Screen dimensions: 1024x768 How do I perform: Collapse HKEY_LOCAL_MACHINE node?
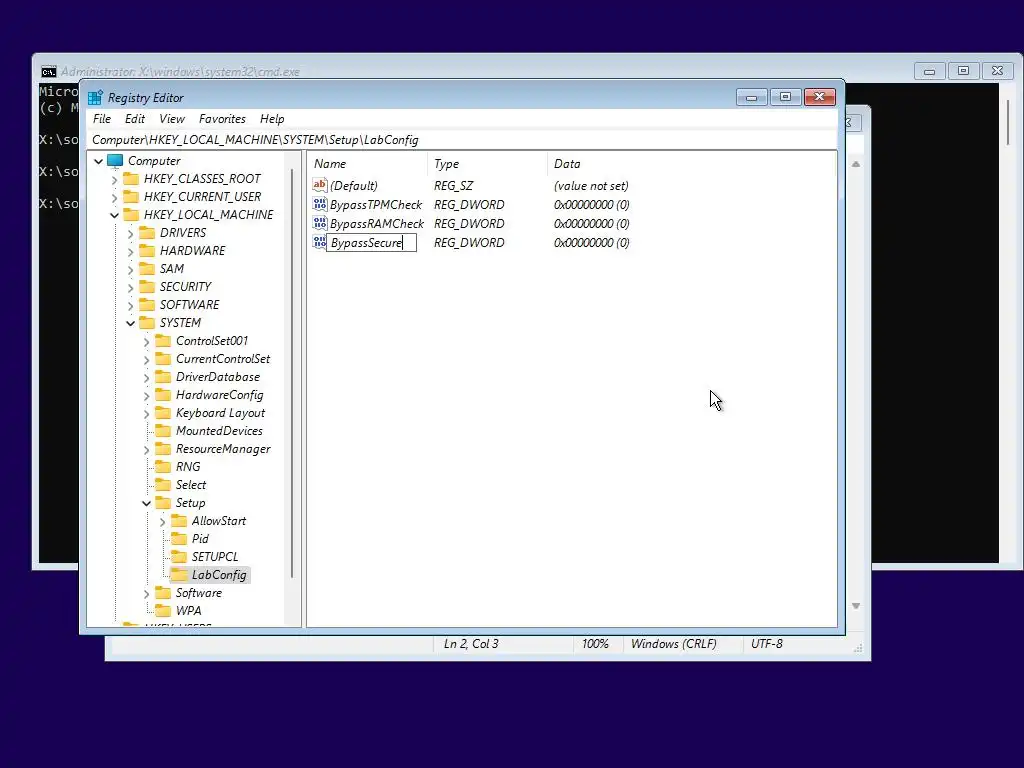point(115,215)
